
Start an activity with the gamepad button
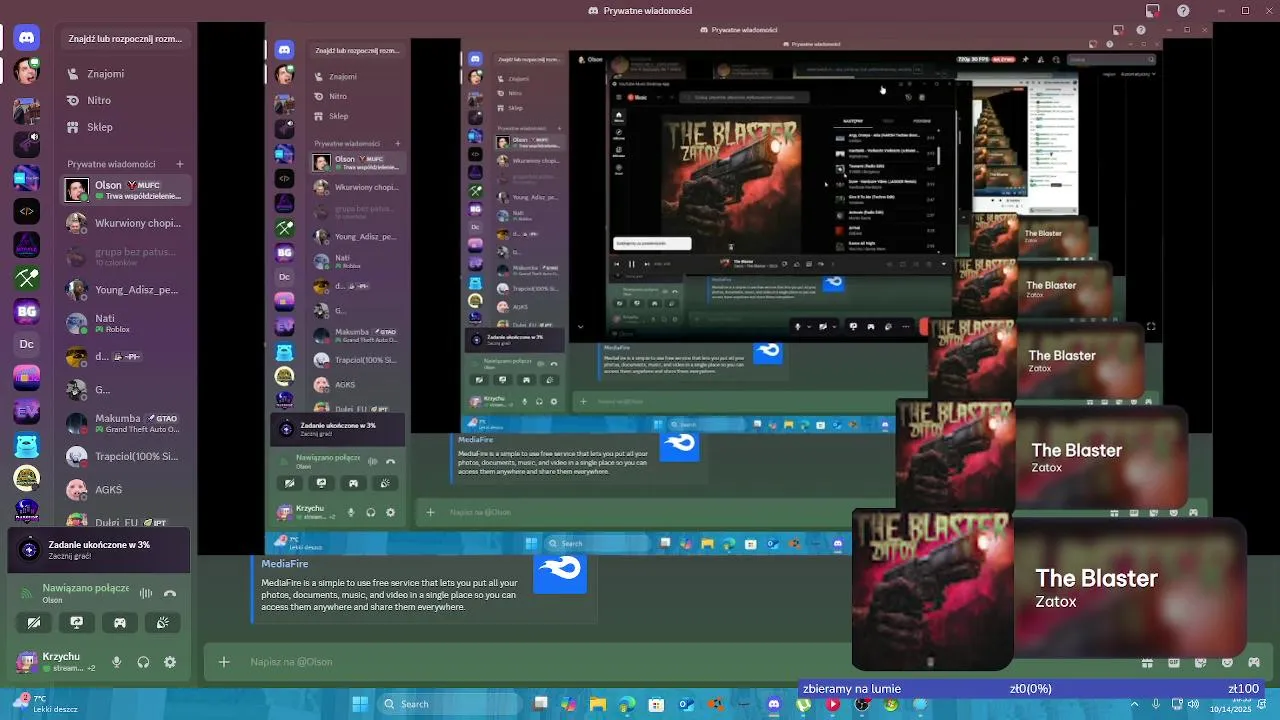pos(120,622)
